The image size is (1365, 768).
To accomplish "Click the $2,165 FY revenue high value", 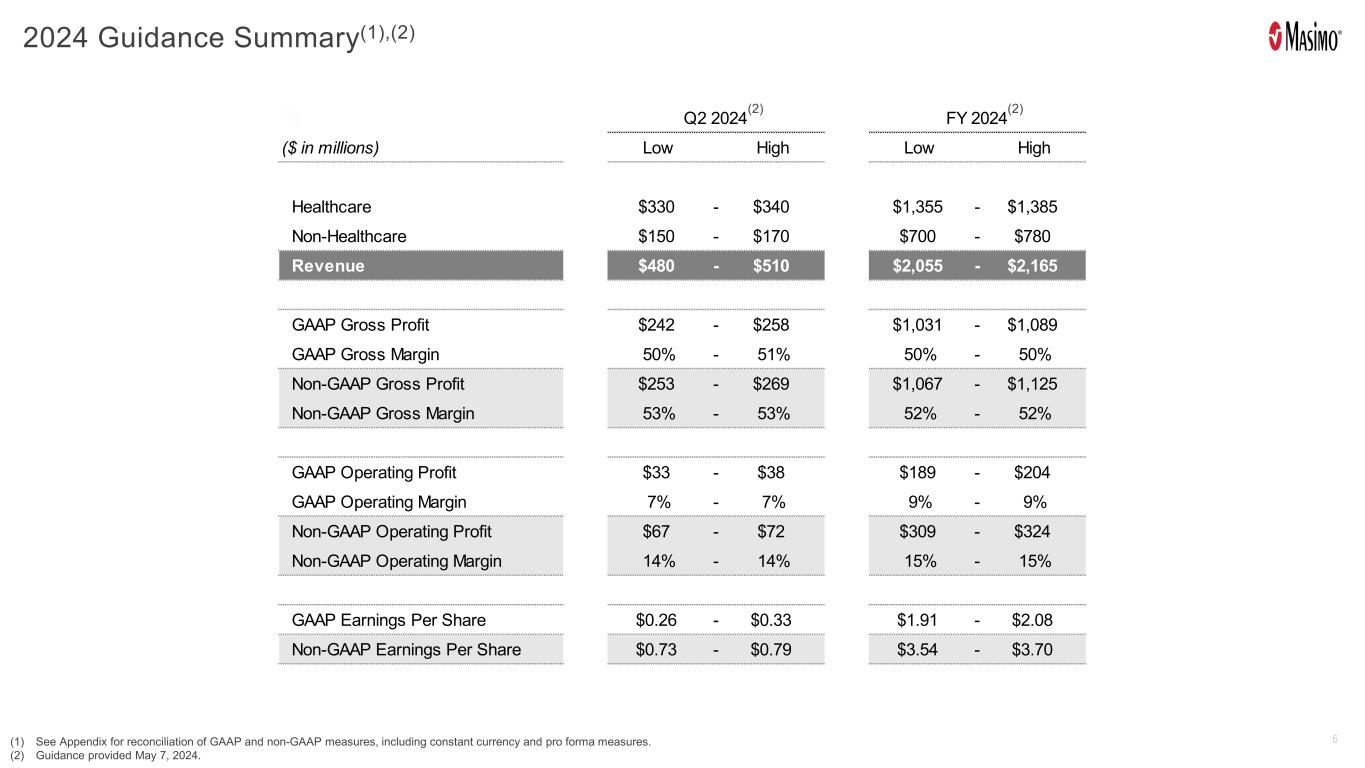I will tap(1033, 266).
